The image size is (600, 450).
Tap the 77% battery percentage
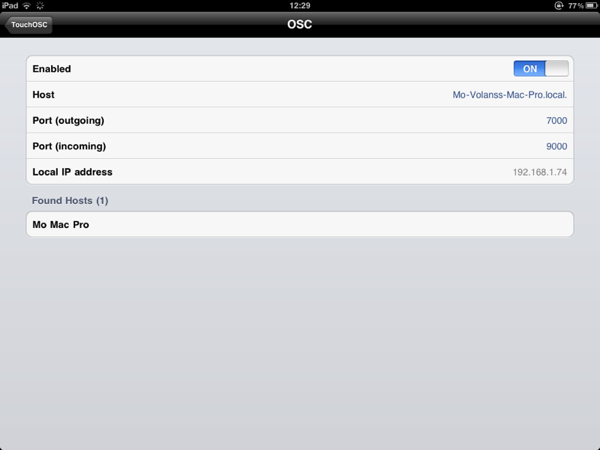tap(576, 6)
